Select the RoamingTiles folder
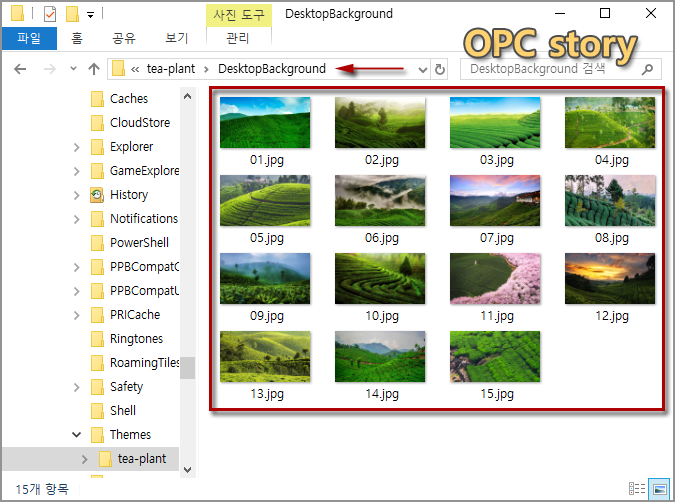Image resolution: width=675 pixels, height=502 pixels. pos(145,363)
